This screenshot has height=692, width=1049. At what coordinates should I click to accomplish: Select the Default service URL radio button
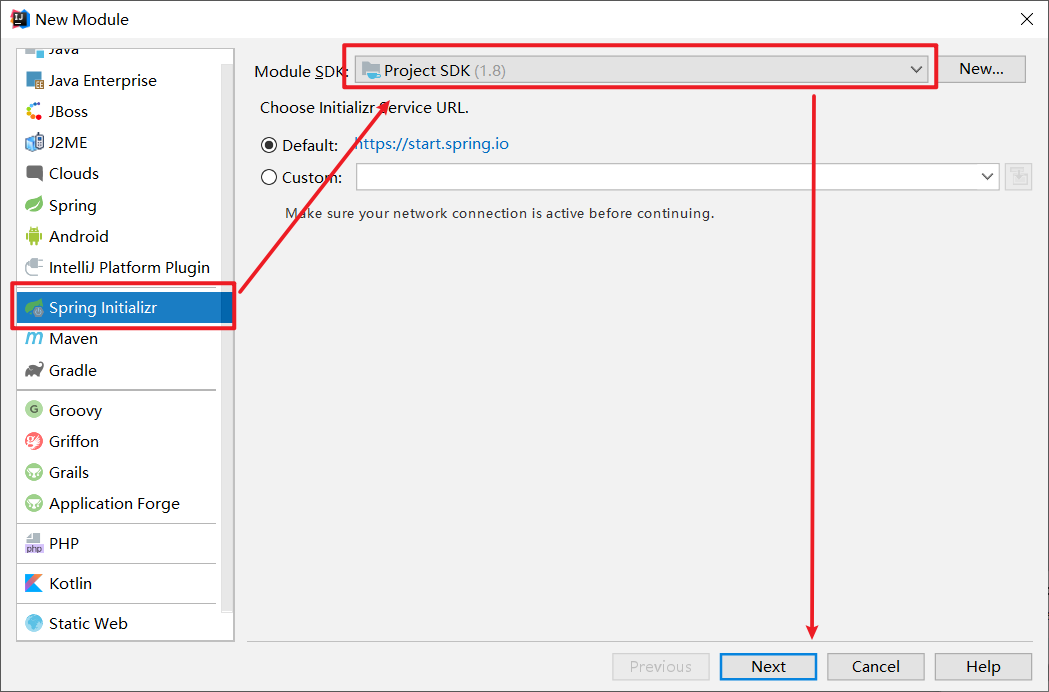click(x=269, y=145)
